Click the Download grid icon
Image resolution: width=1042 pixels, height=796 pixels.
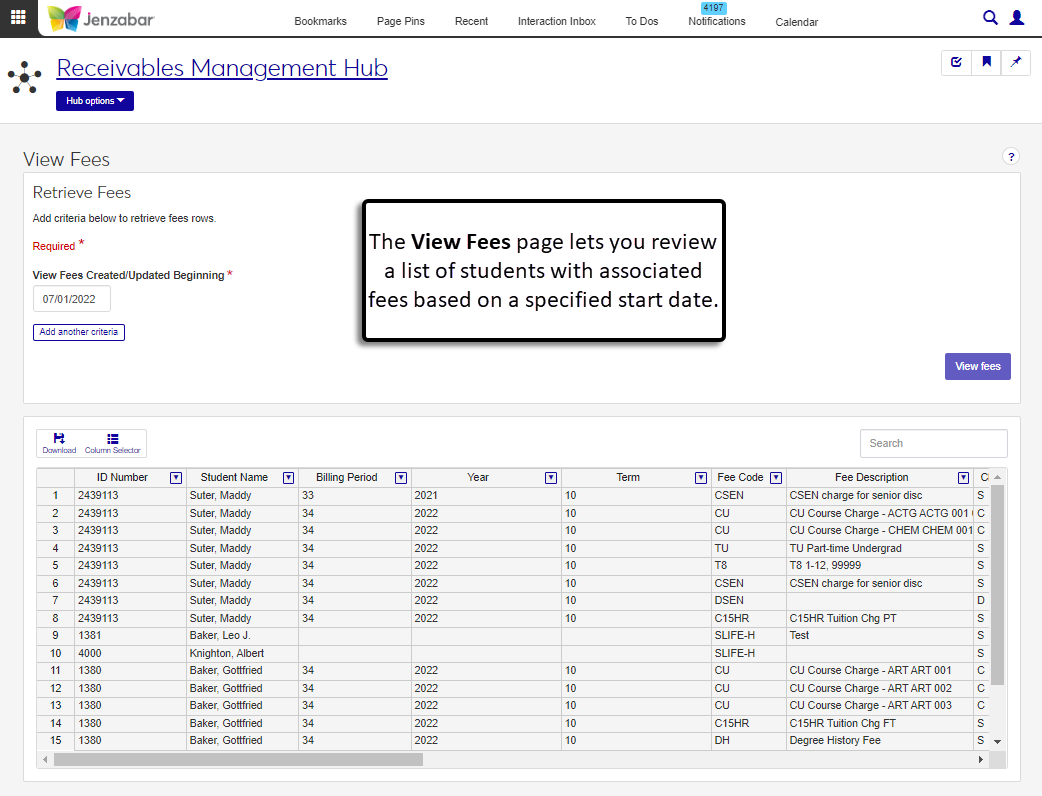click(59, 443)
